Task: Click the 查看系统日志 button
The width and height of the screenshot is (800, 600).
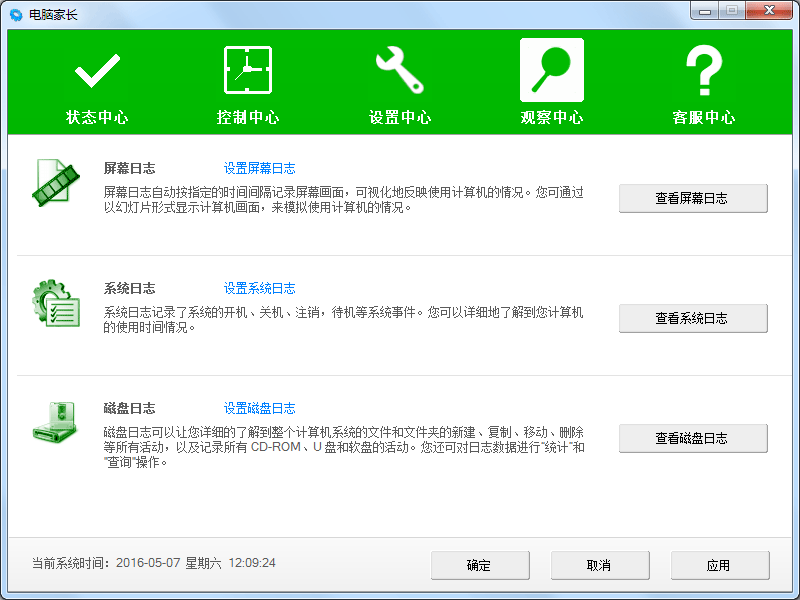Action: 692,319
